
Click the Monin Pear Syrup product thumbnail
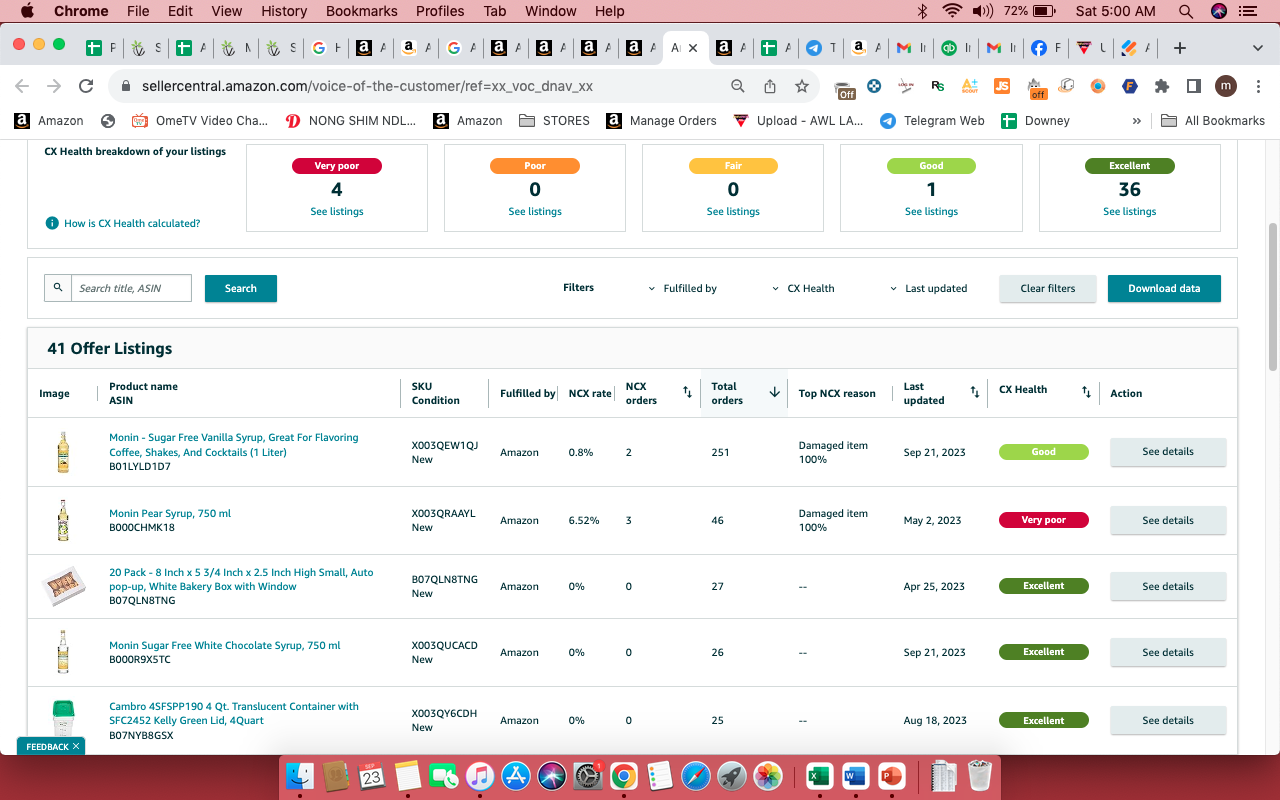[63, 520]
